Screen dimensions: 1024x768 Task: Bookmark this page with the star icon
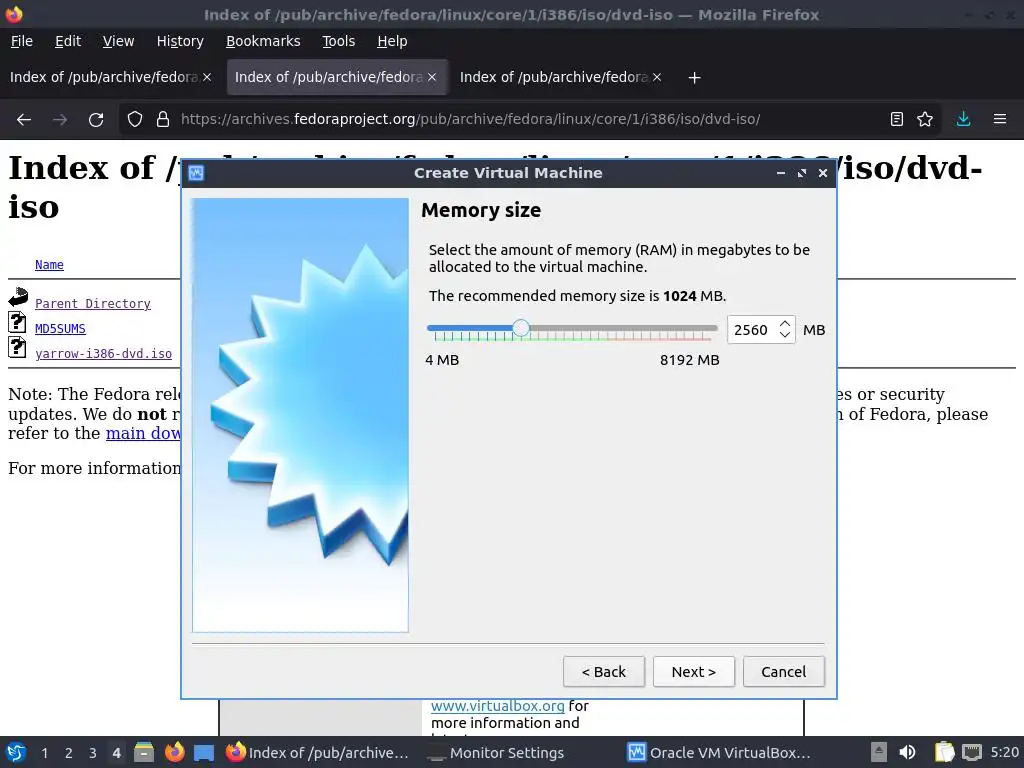click(925, 119)
